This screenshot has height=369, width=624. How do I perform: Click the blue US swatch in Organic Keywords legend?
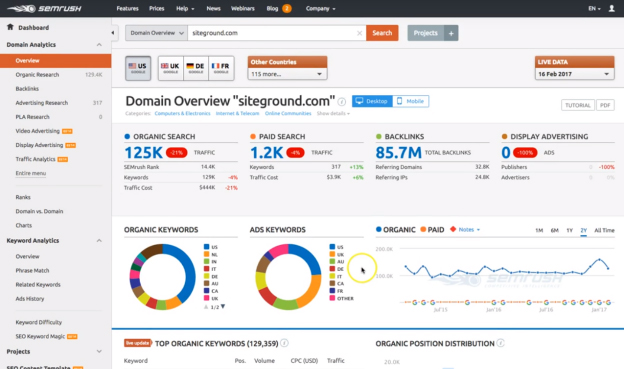coord(207,247)
